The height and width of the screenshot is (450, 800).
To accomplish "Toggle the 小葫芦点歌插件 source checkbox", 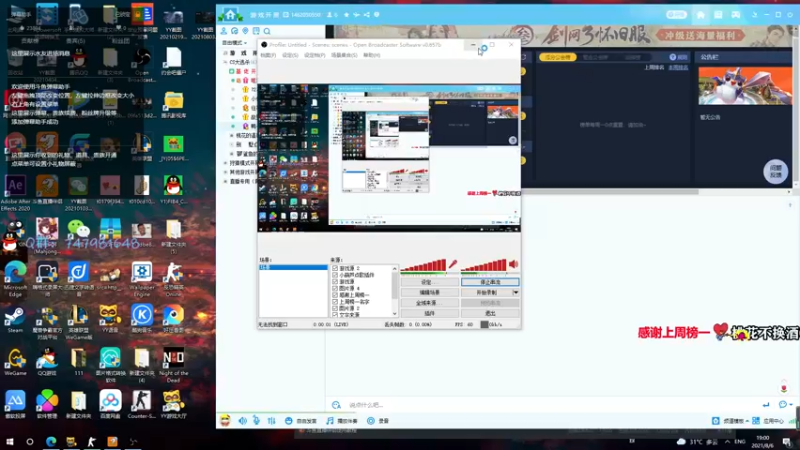I will click(335, 275).
